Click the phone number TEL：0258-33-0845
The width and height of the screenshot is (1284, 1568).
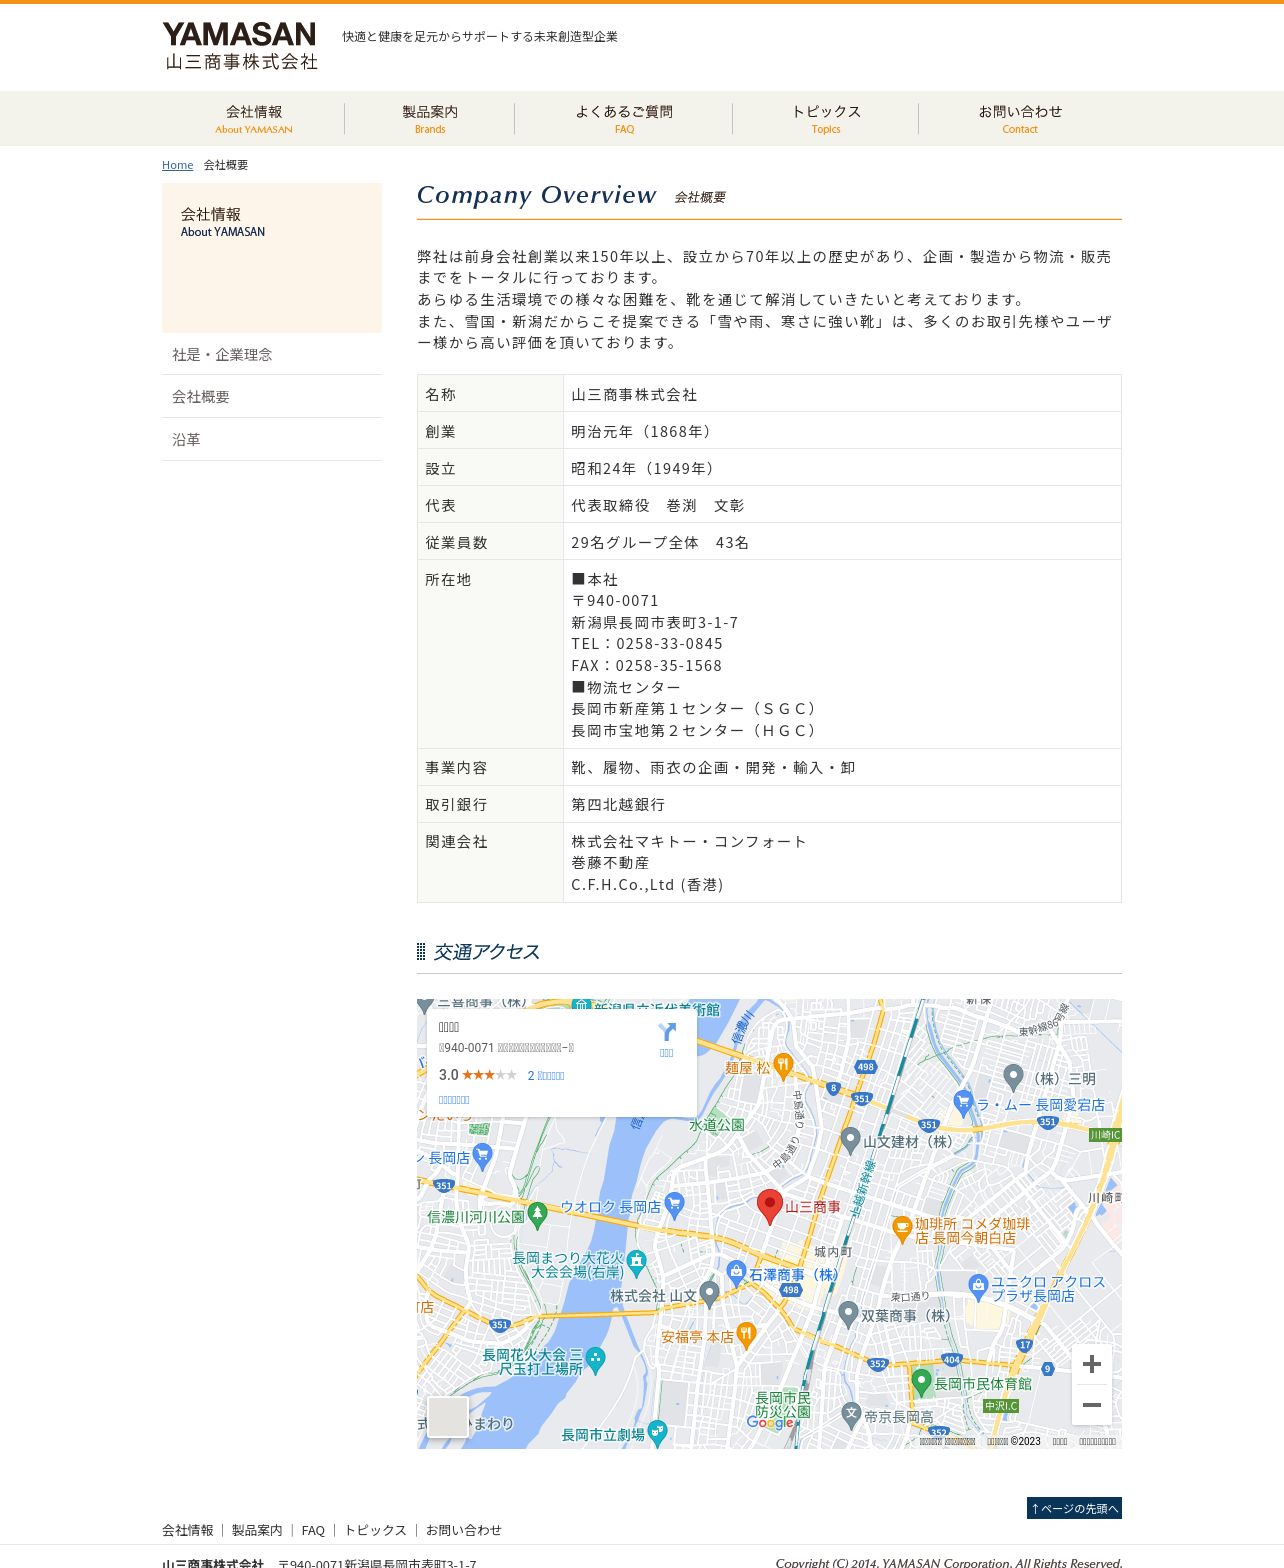click(647, 644)
